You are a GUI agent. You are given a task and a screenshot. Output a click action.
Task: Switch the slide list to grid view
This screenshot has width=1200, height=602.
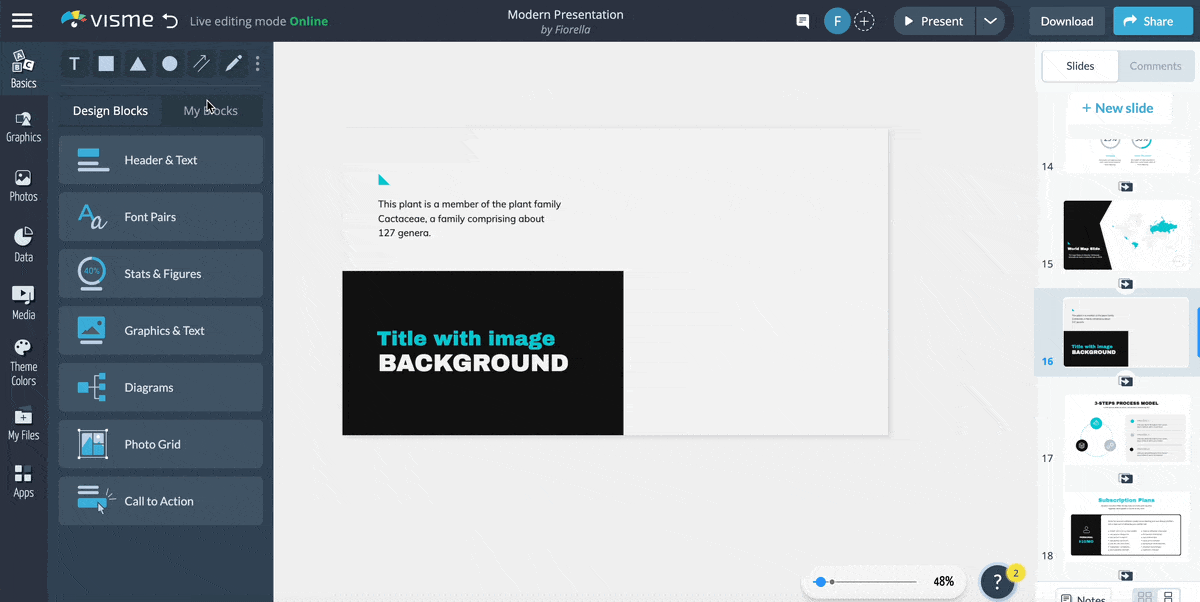click(x=1145, y=597)
